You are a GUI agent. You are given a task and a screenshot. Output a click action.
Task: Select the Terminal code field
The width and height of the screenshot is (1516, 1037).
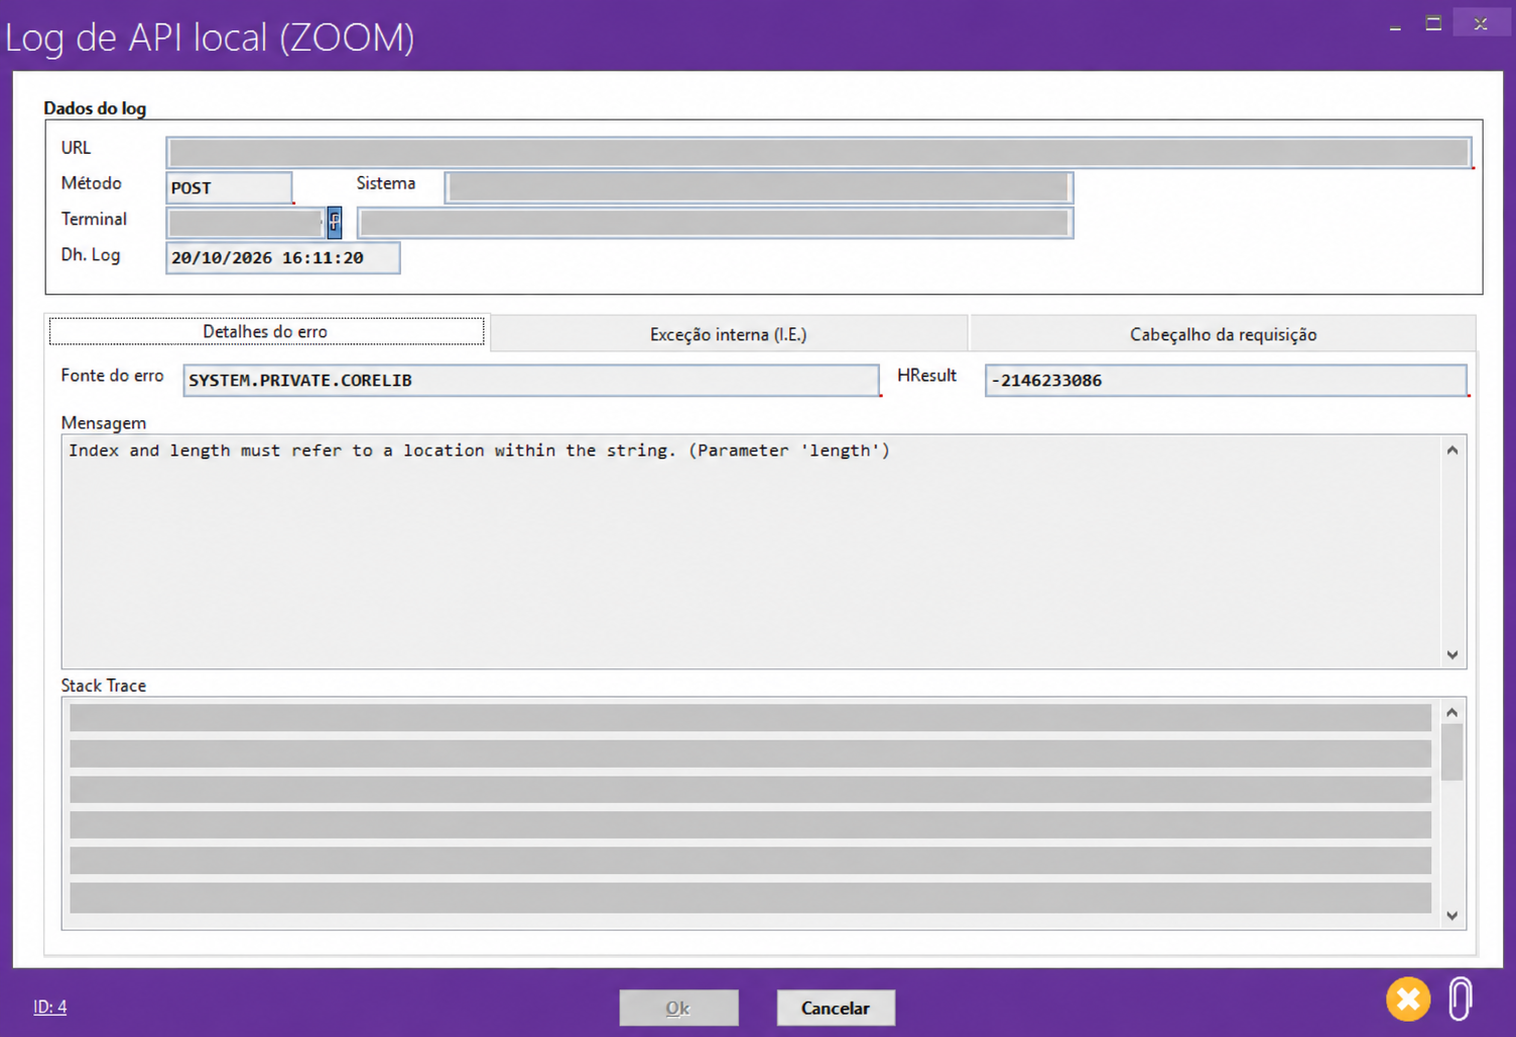(245, 223)
